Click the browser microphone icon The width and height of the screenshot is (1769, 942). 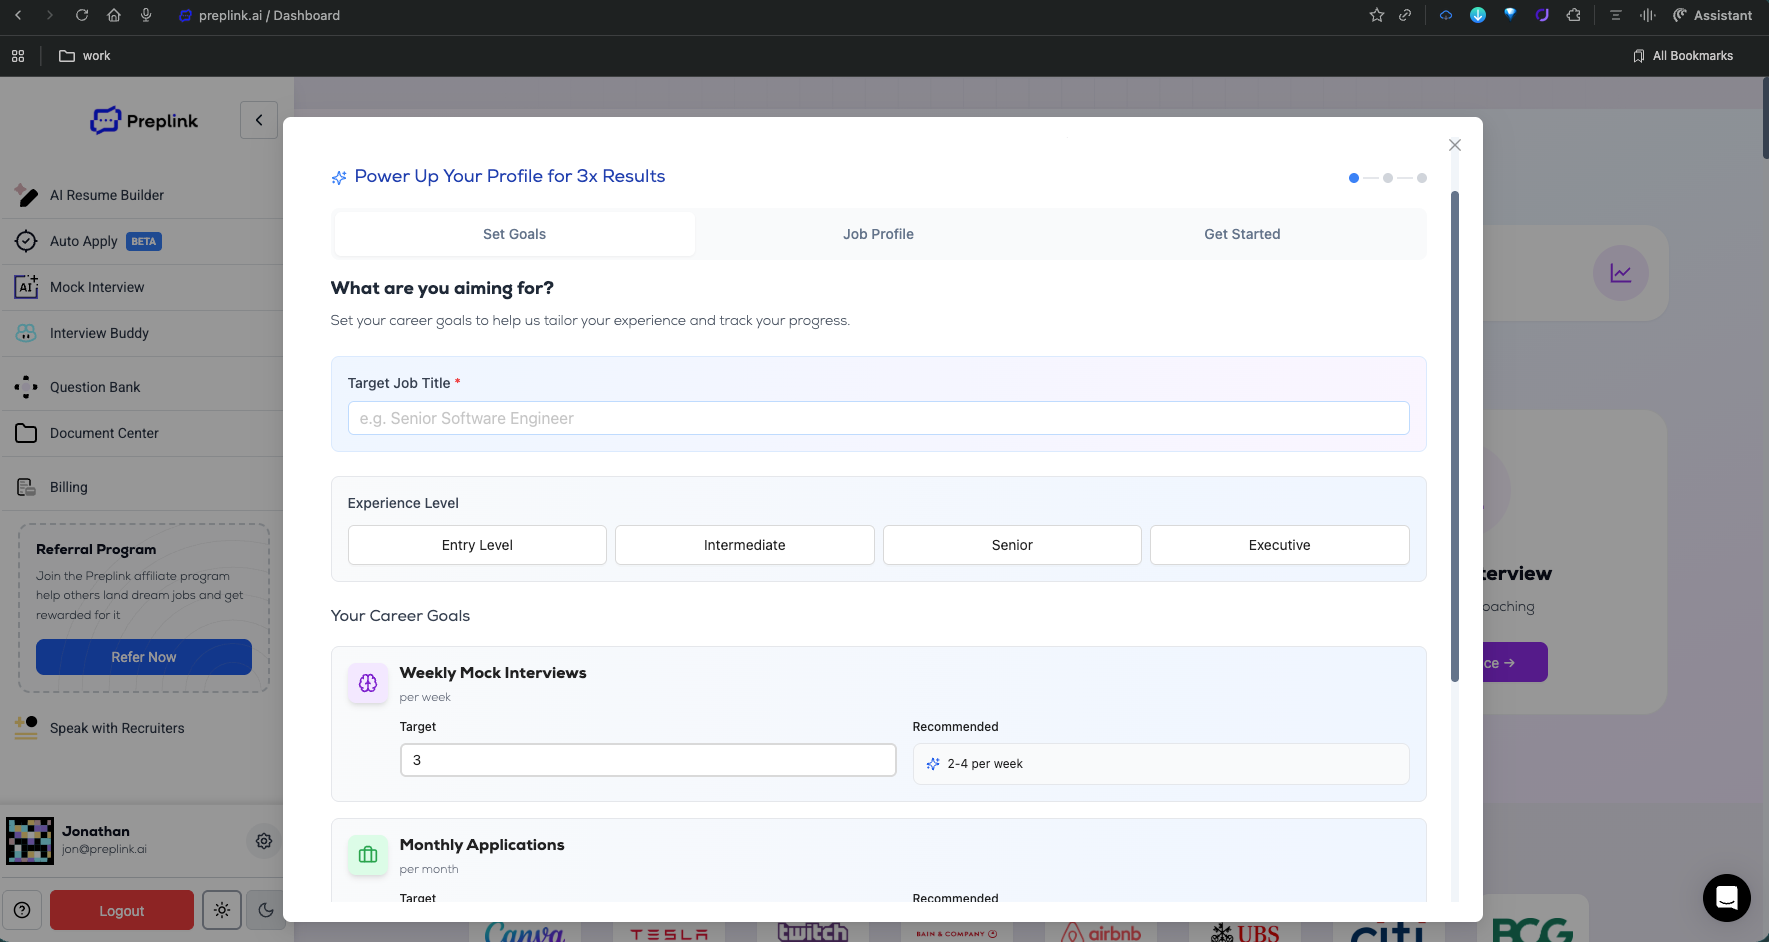click(146, 15)
